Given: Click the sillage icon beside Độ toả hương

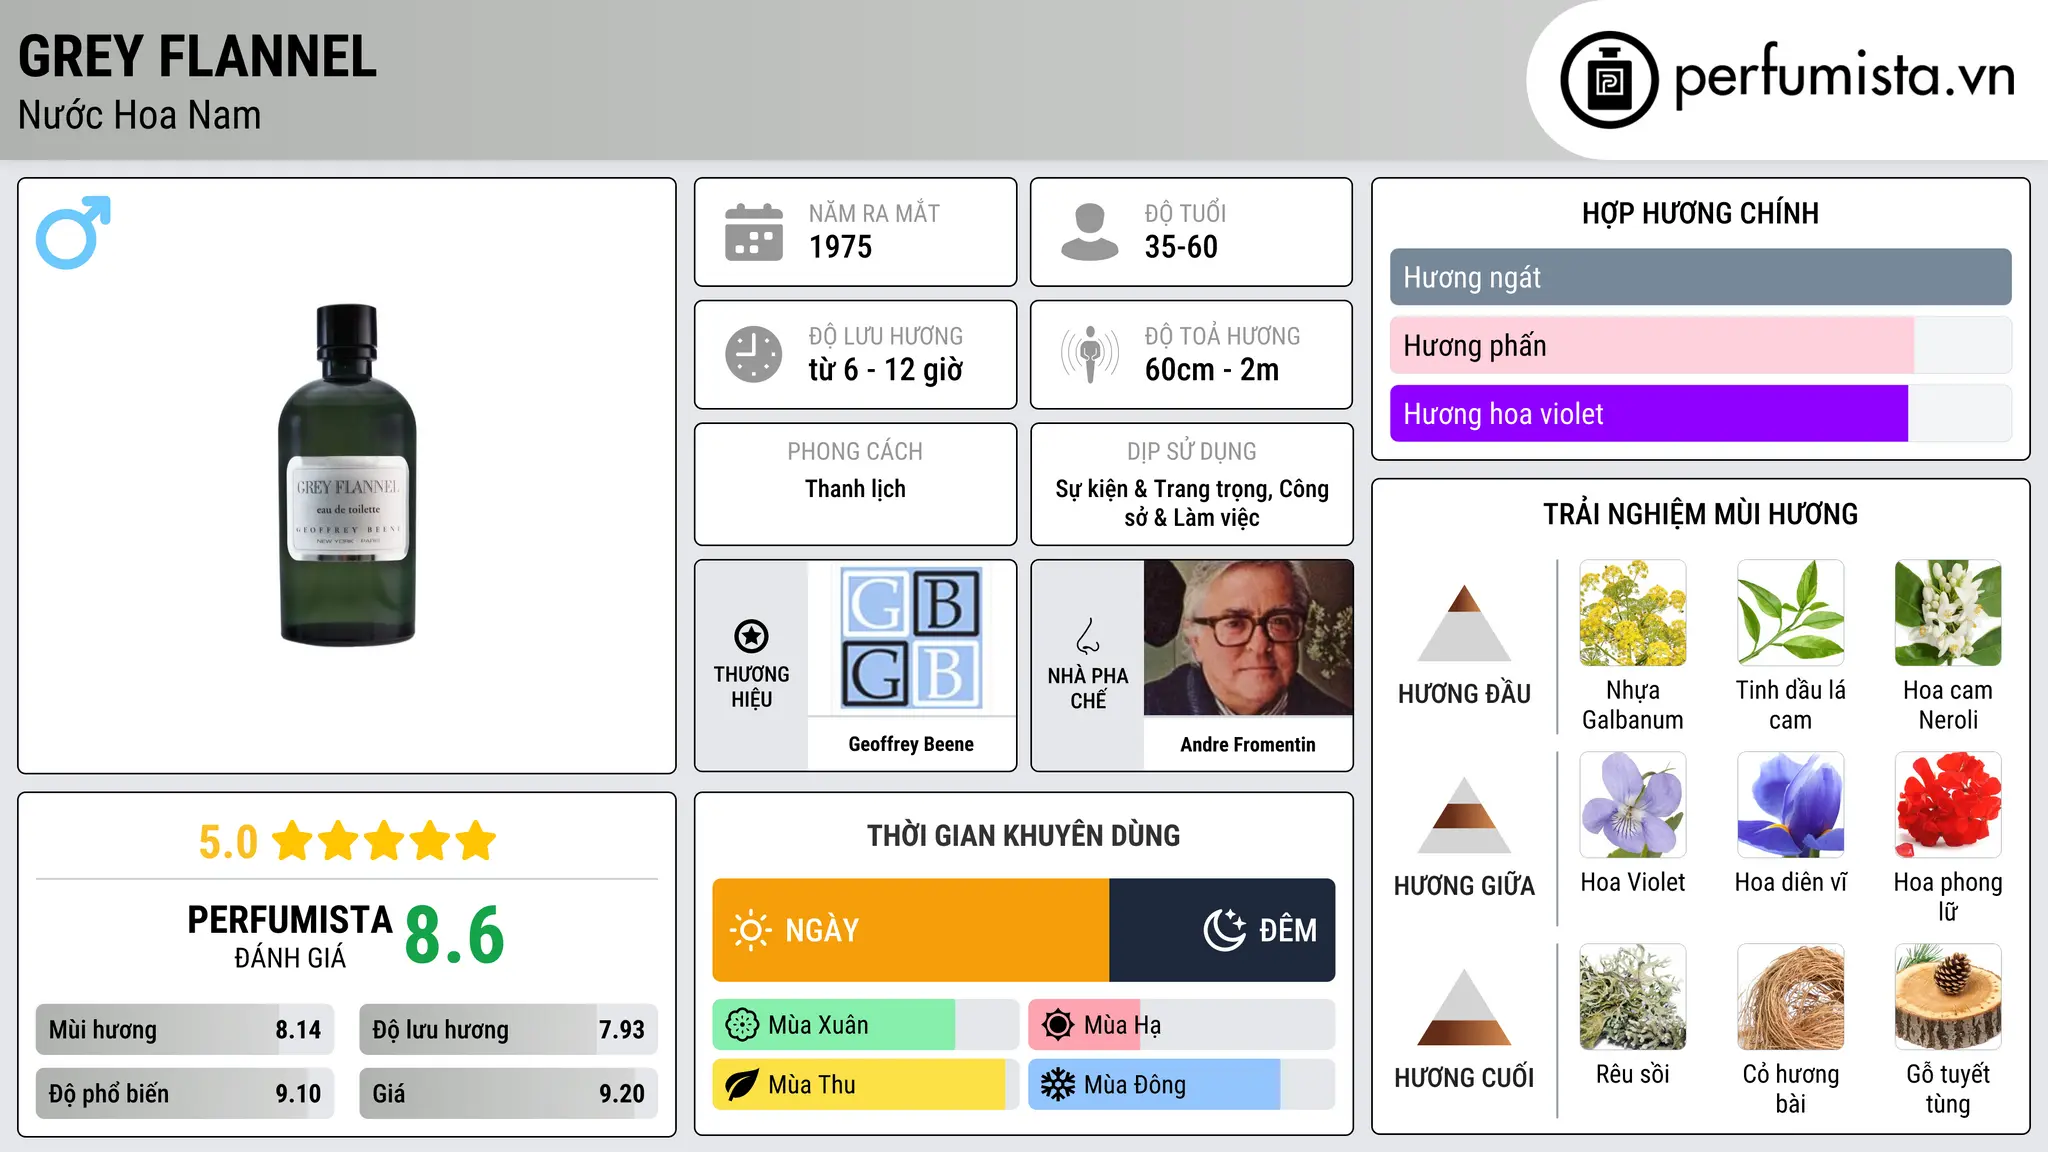Looking at the screenshot, I should point(1090,354).
